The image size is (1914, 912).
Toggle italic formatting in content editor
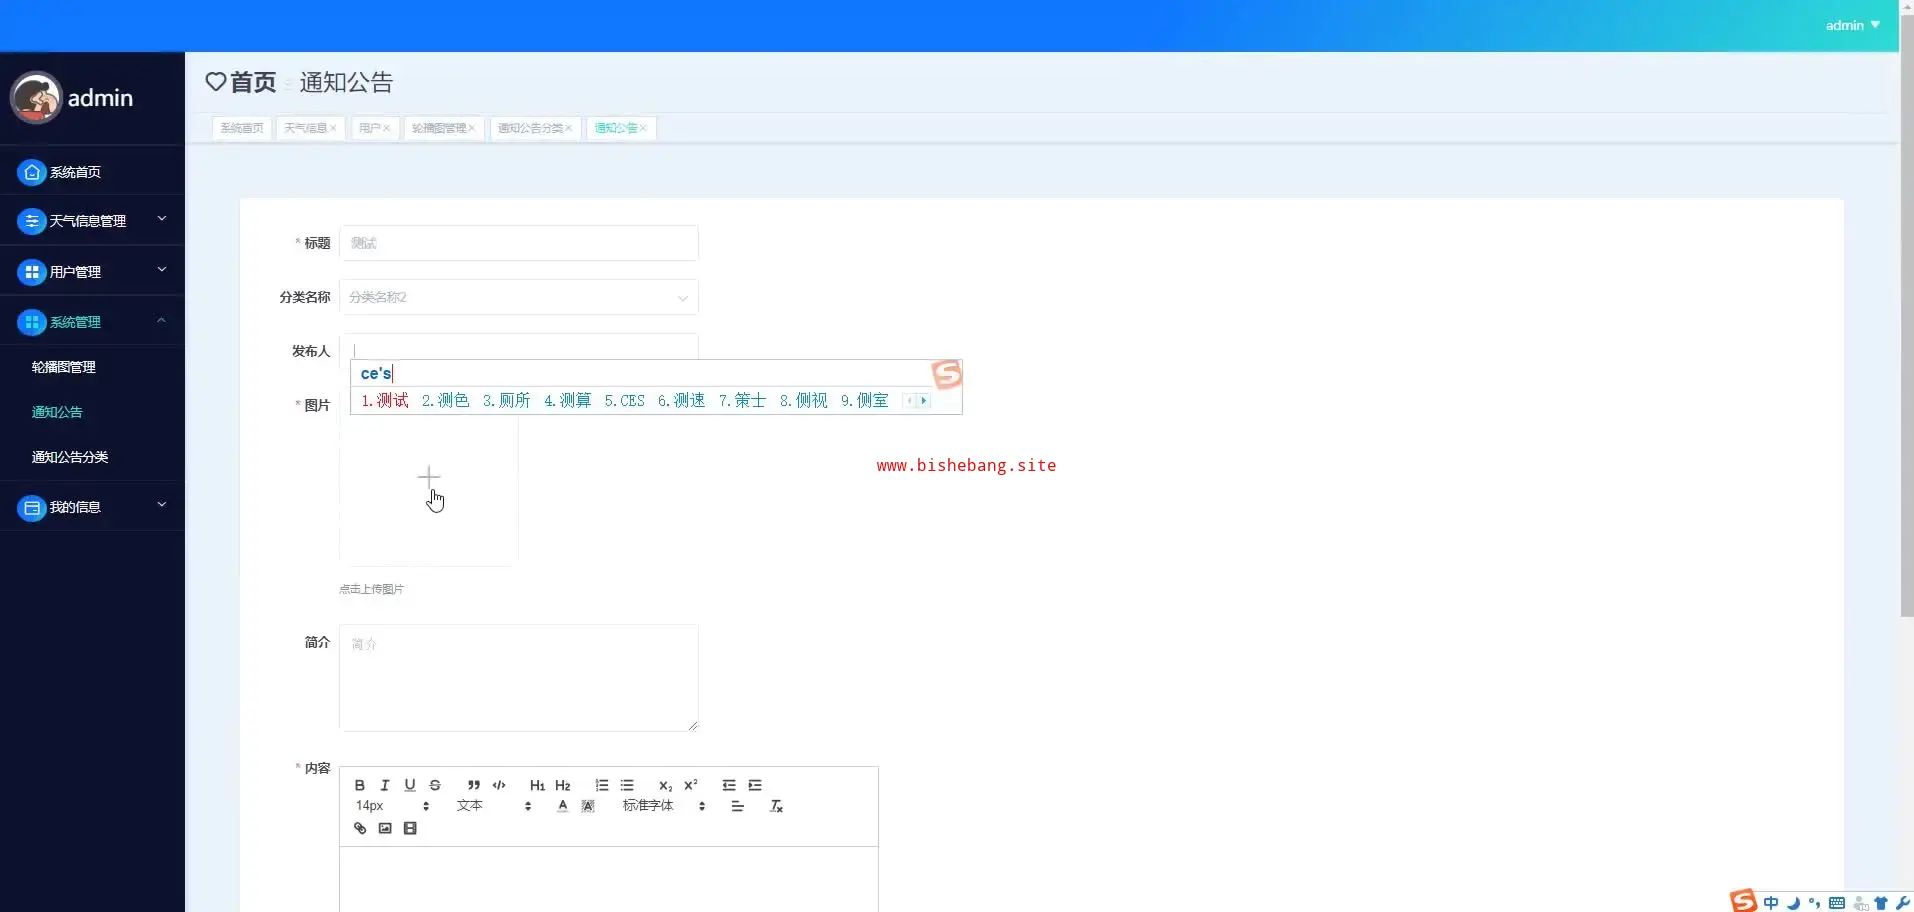point(384,785)
